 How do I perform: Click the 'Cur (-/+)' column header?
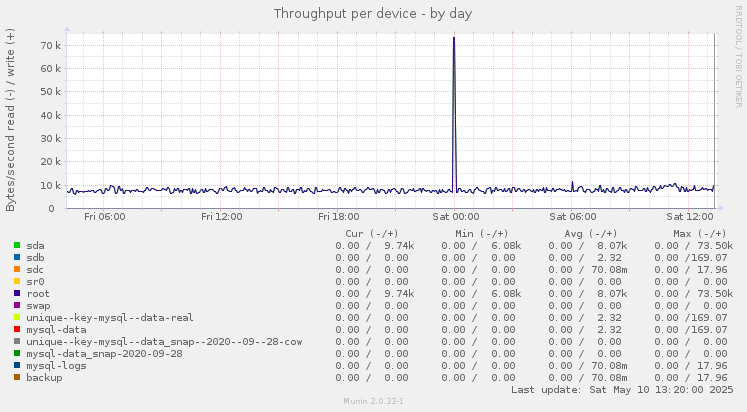point(372,233)
